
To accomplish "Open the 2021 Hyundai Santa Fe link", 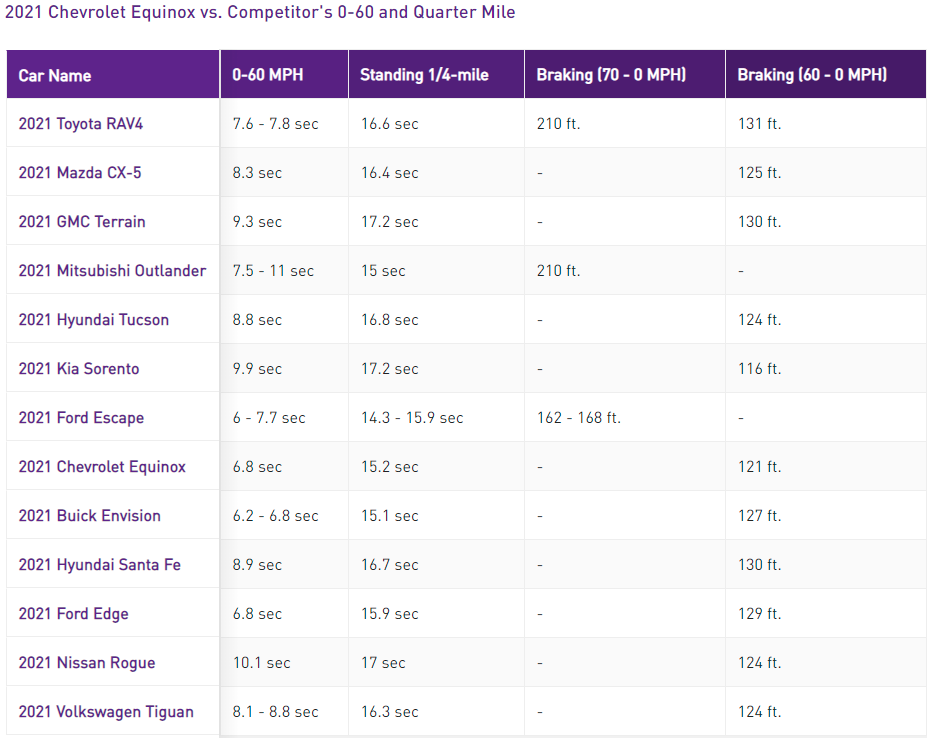I will coord(100,565).
